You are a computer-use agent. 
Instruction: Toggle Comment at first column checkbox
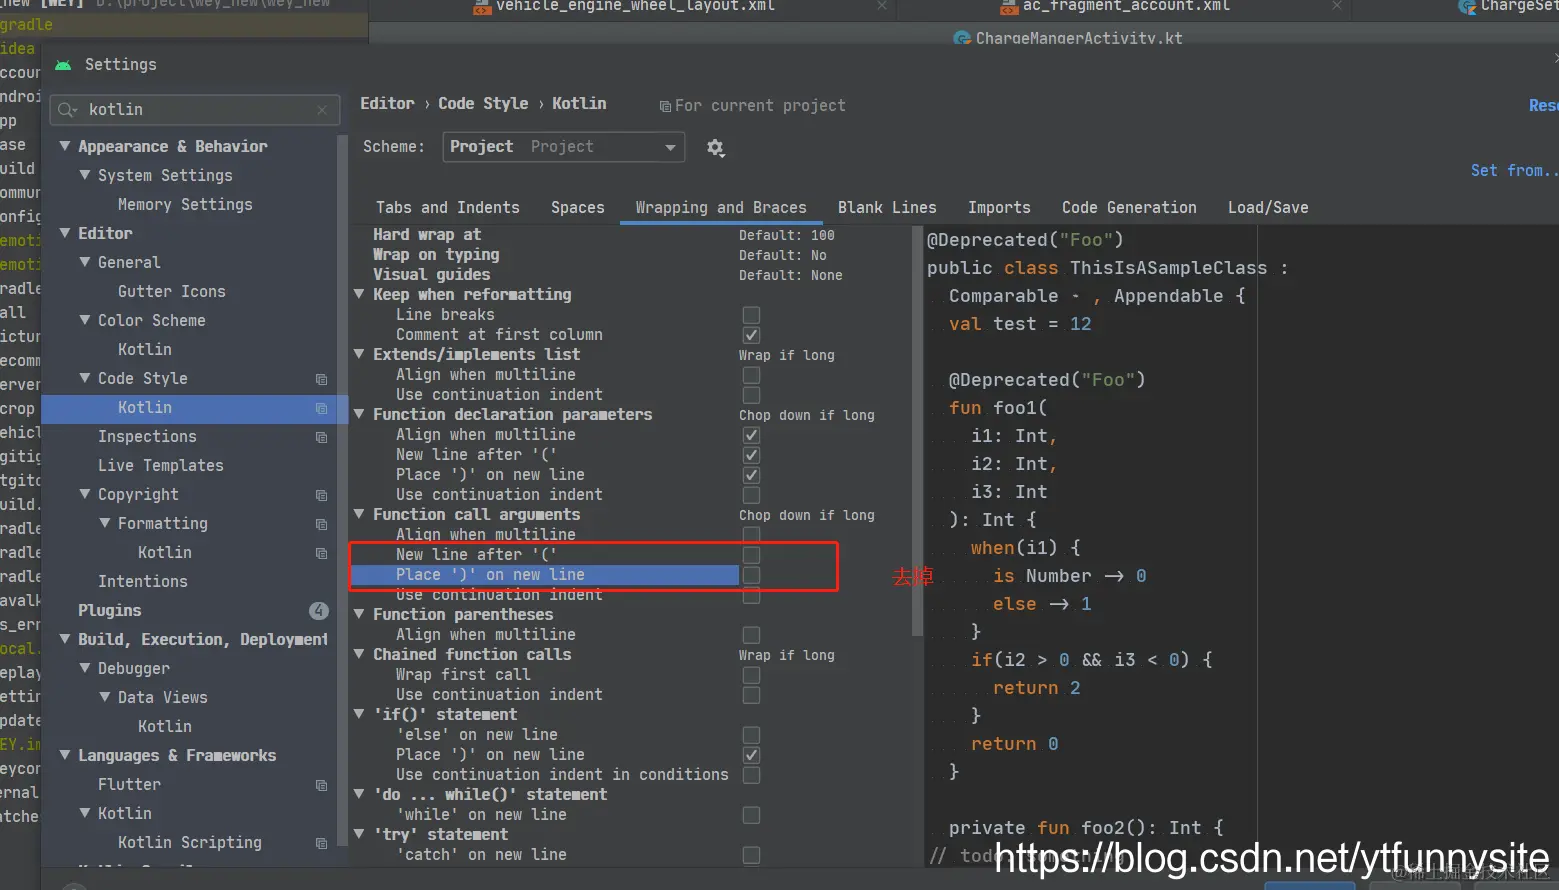pos(751,335)
